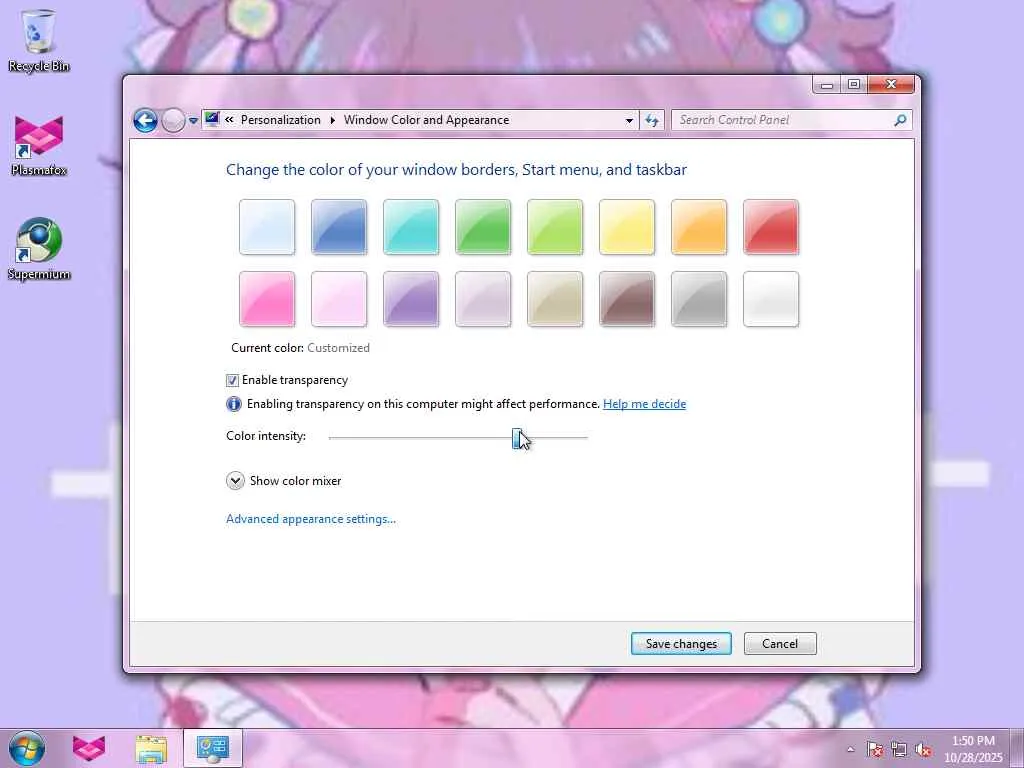The width and height of the screenshot is (1024, 768).
Task: Pick the tan Taupe swatch
Action: [554, 299]
